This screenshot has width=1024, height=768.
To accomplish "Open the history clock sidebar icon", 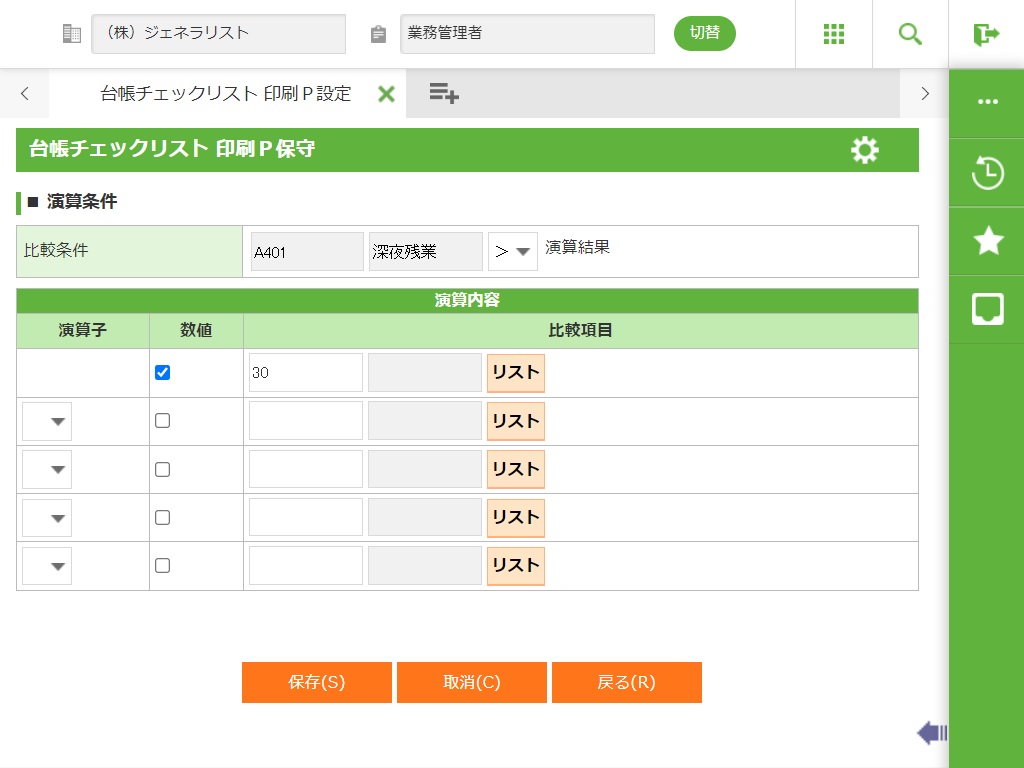I will pyautogui.click(x=987, y=173).
